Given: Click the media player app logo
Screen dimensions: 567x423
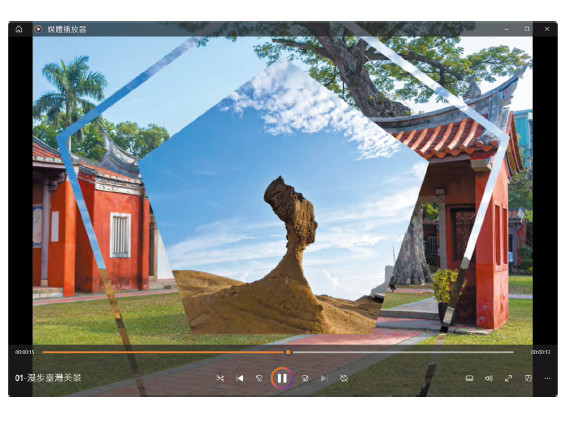Looking at the screenshot, I should [x=38, y=29].
